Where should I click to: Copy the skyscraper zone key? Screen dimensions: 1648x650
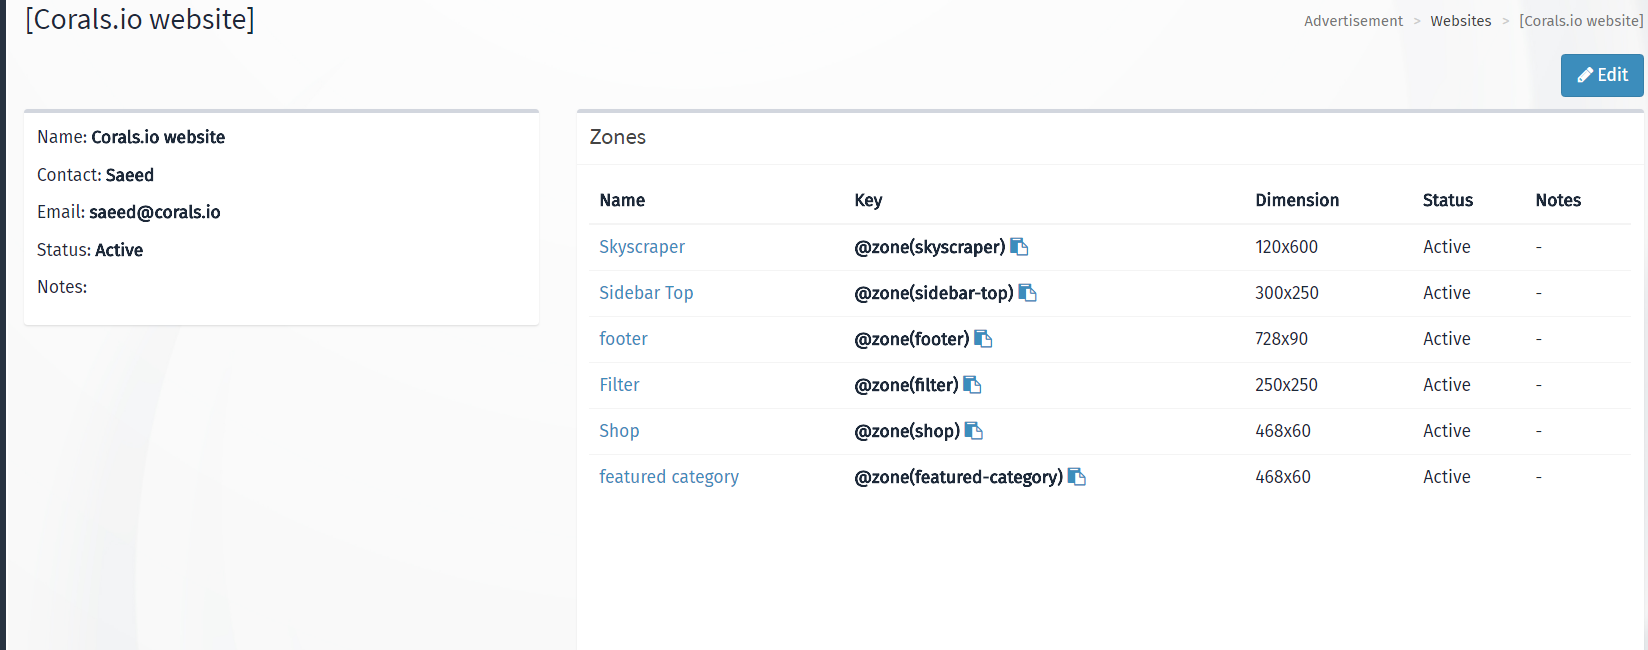coord(1019,247)
